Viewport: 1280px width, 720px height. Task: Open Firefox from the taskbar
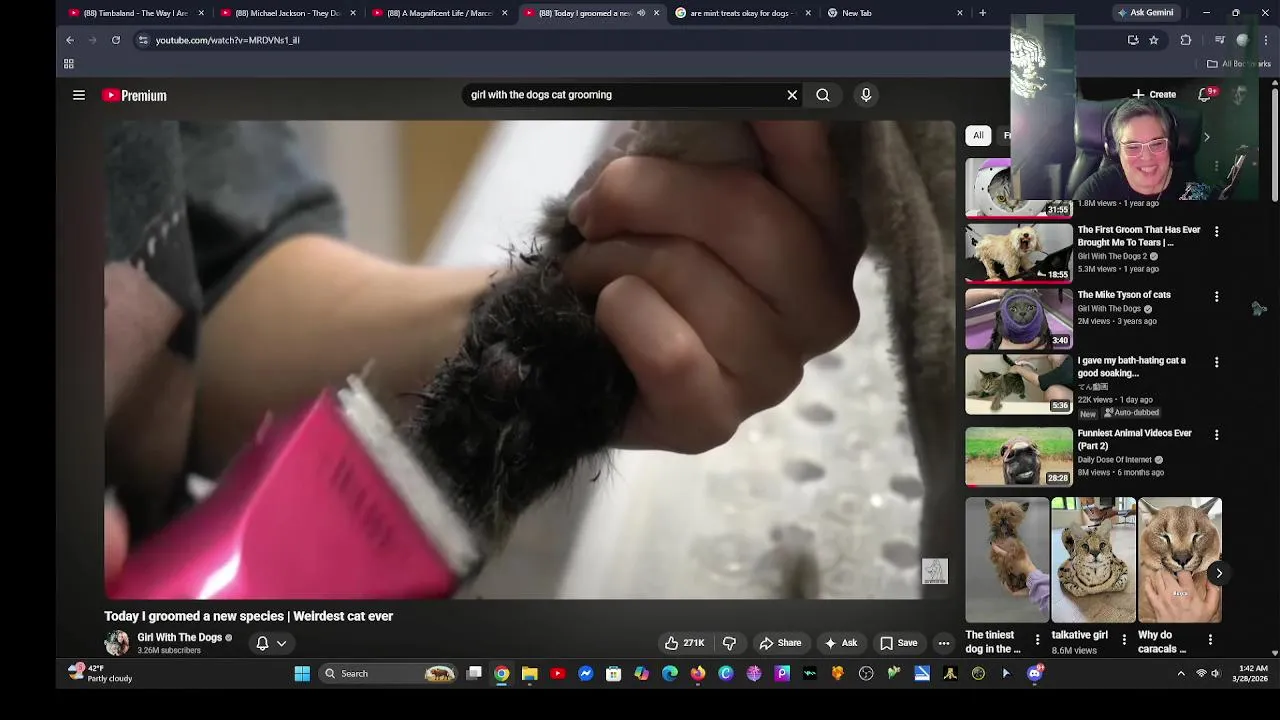coord(698,674)
